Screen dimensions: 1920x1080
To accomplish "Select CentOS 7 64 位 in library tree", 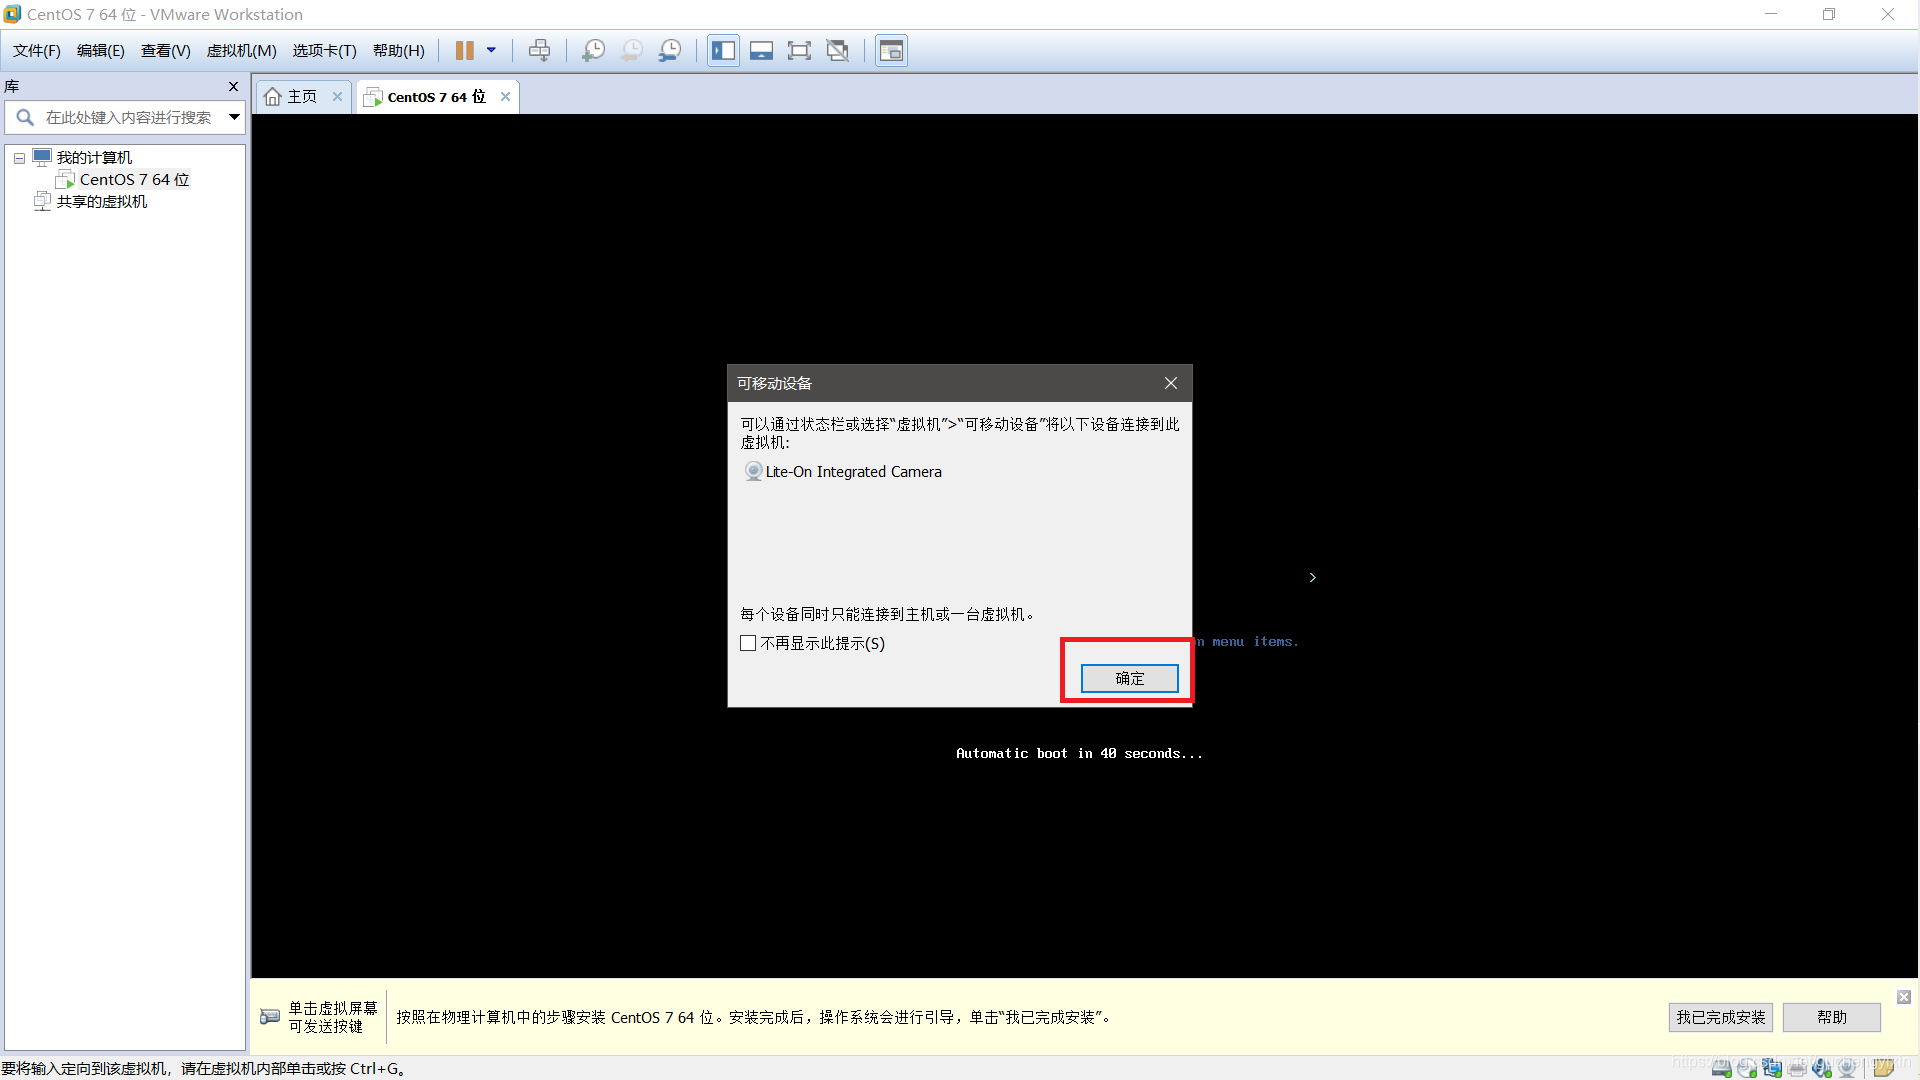I will [134, 180].
